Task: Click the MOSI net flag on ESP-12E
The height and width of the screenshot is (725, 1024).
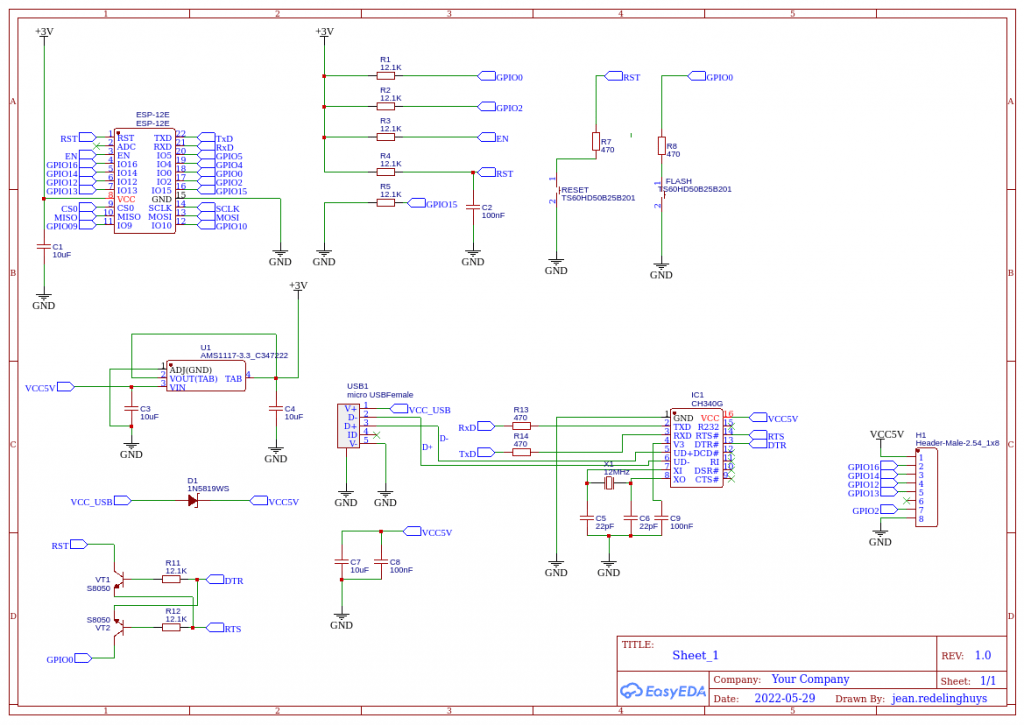Action: (218, 218)
